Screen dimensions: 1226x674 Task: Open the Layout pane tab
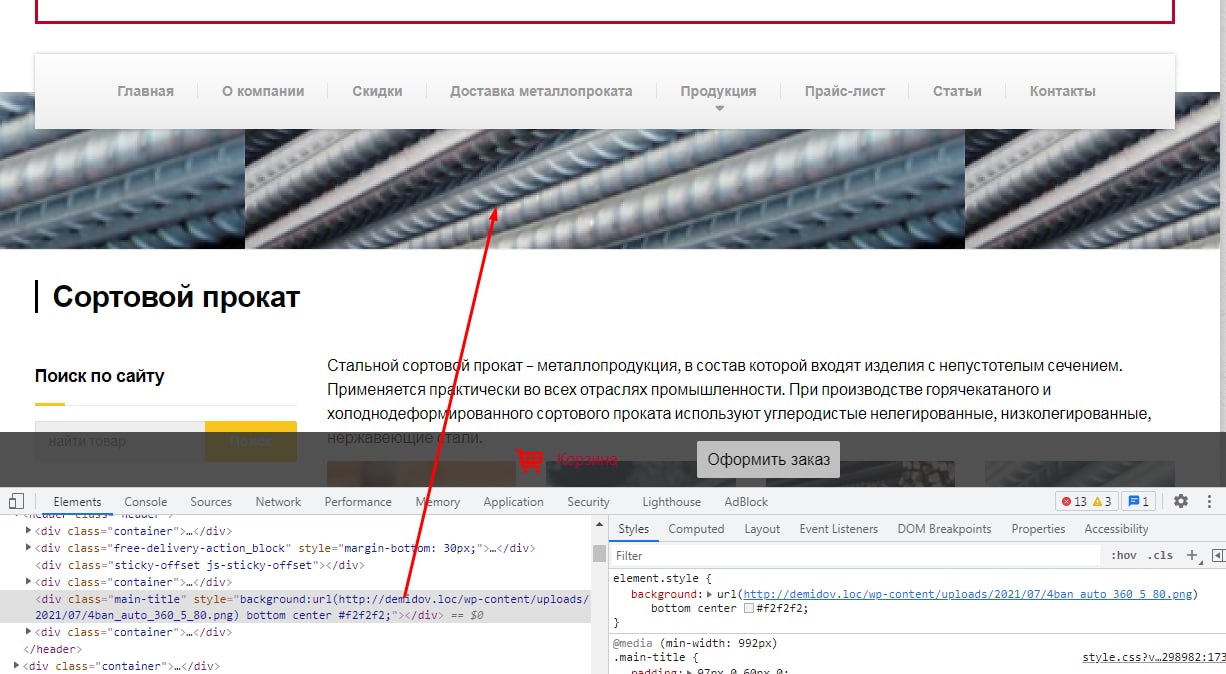[x=762, y=529]
